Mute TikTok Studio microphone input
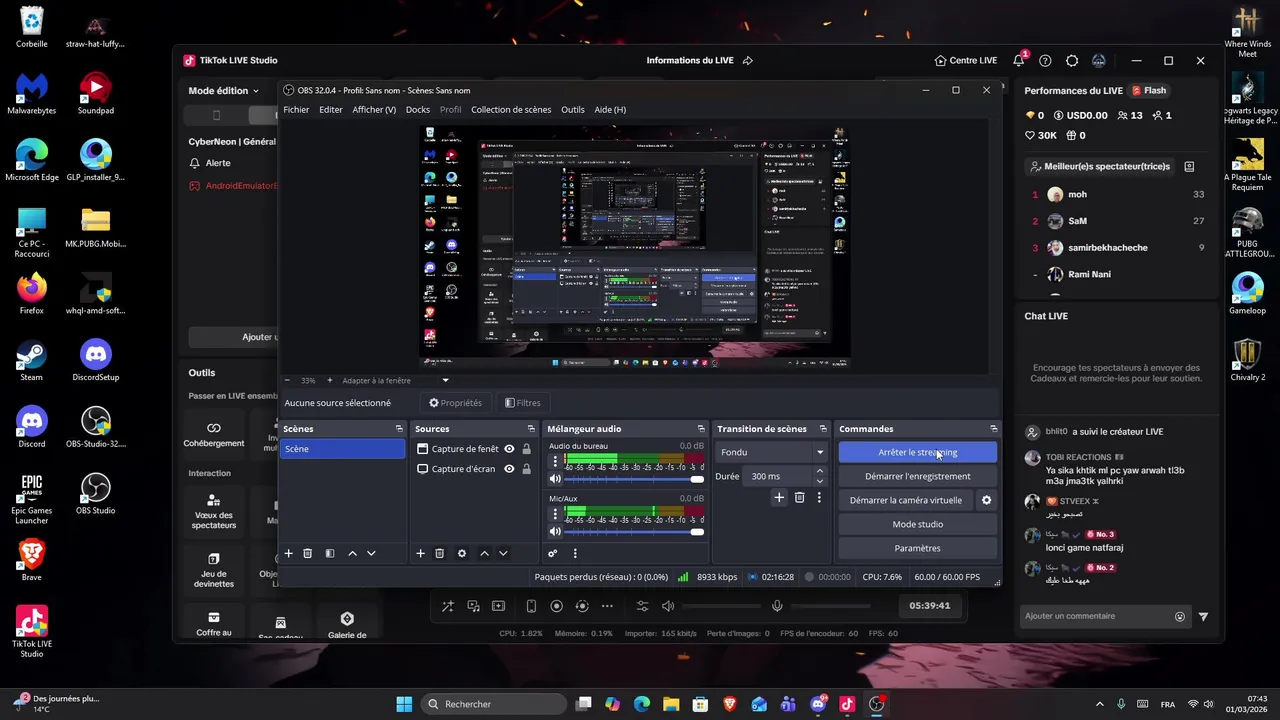Screen dimensions: 1280x720 [x=777, y=606]
